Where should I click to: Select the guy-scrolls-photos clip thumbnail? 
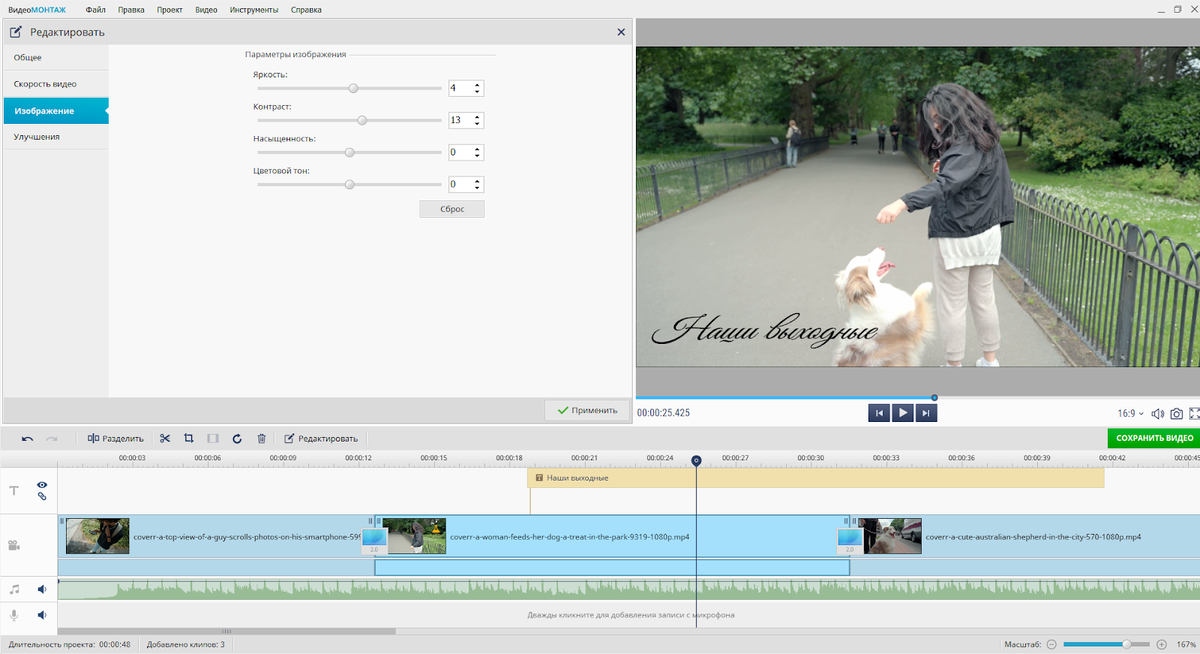pos(98,536)
